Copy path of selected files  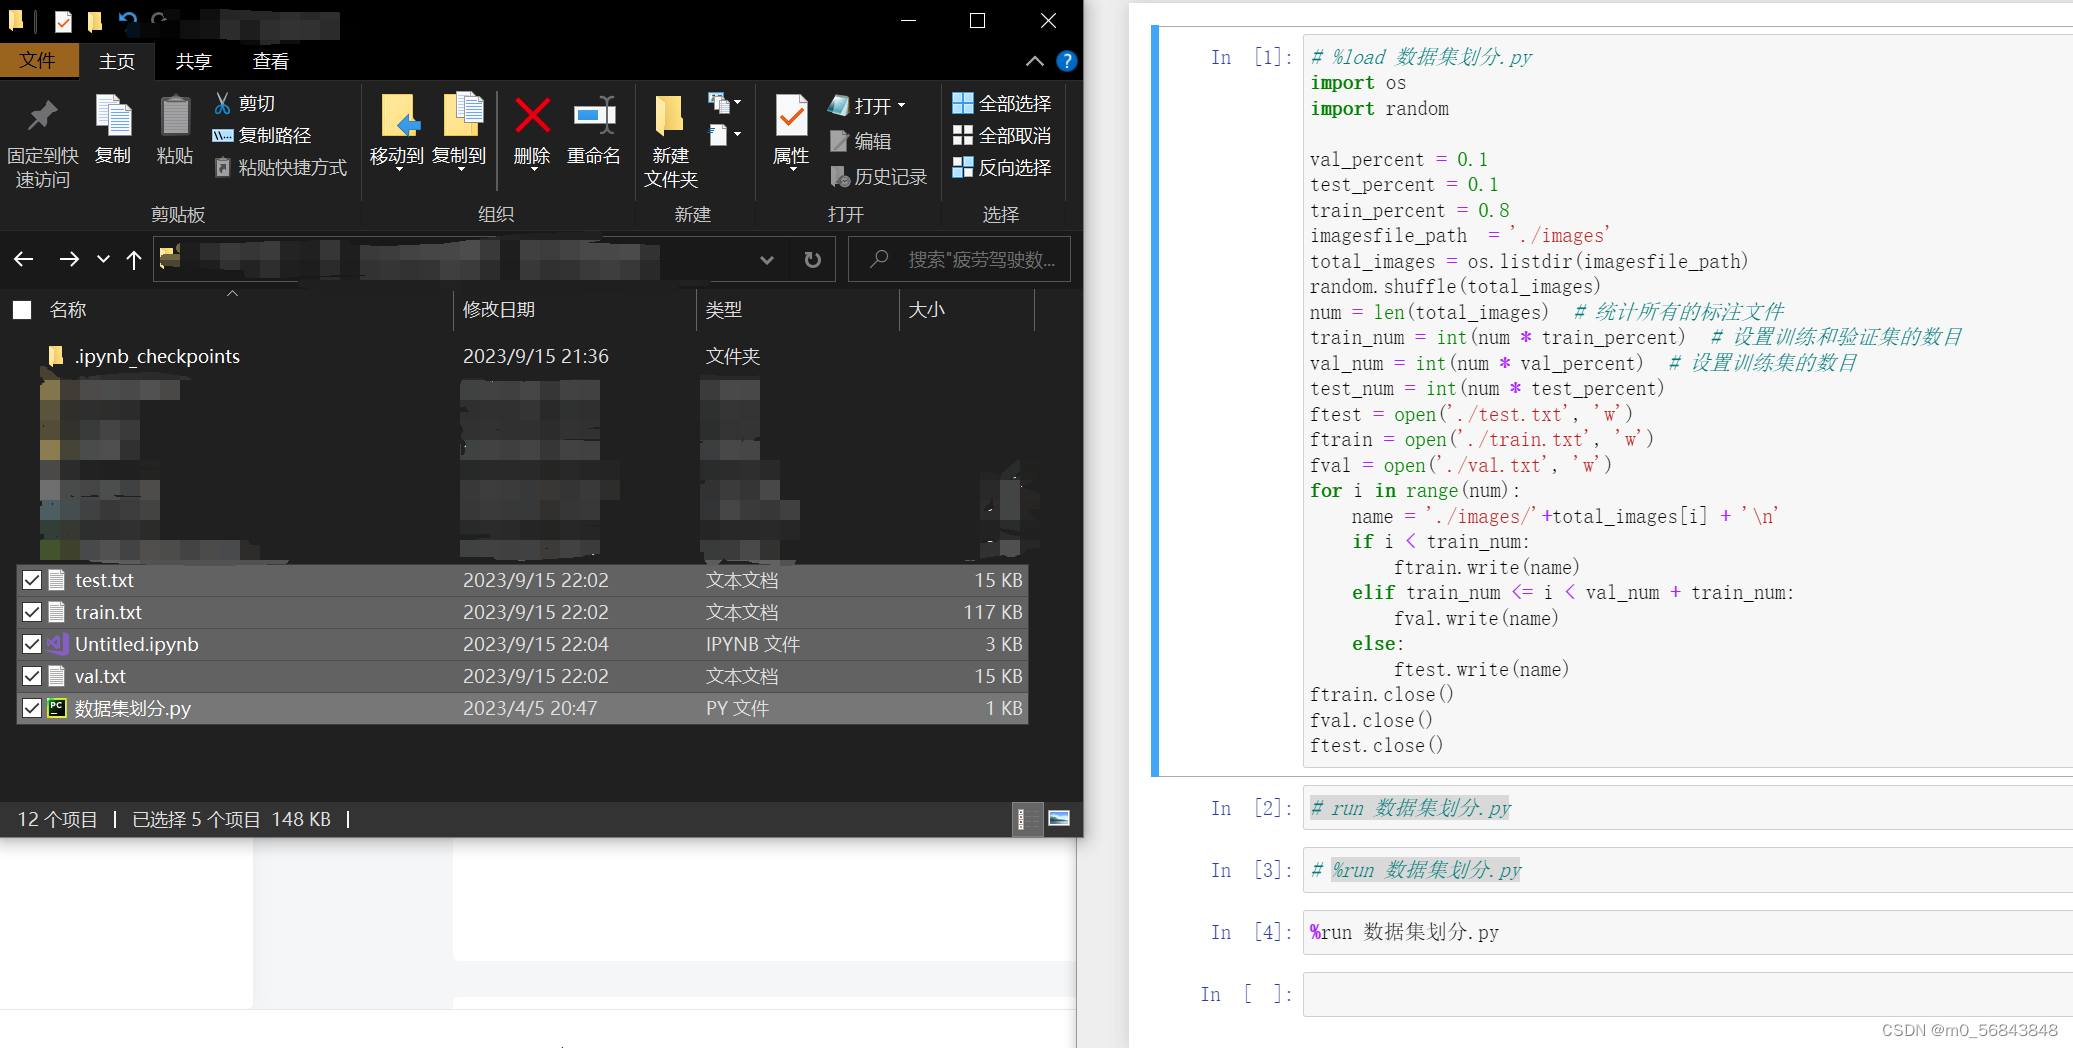(263, 135)
